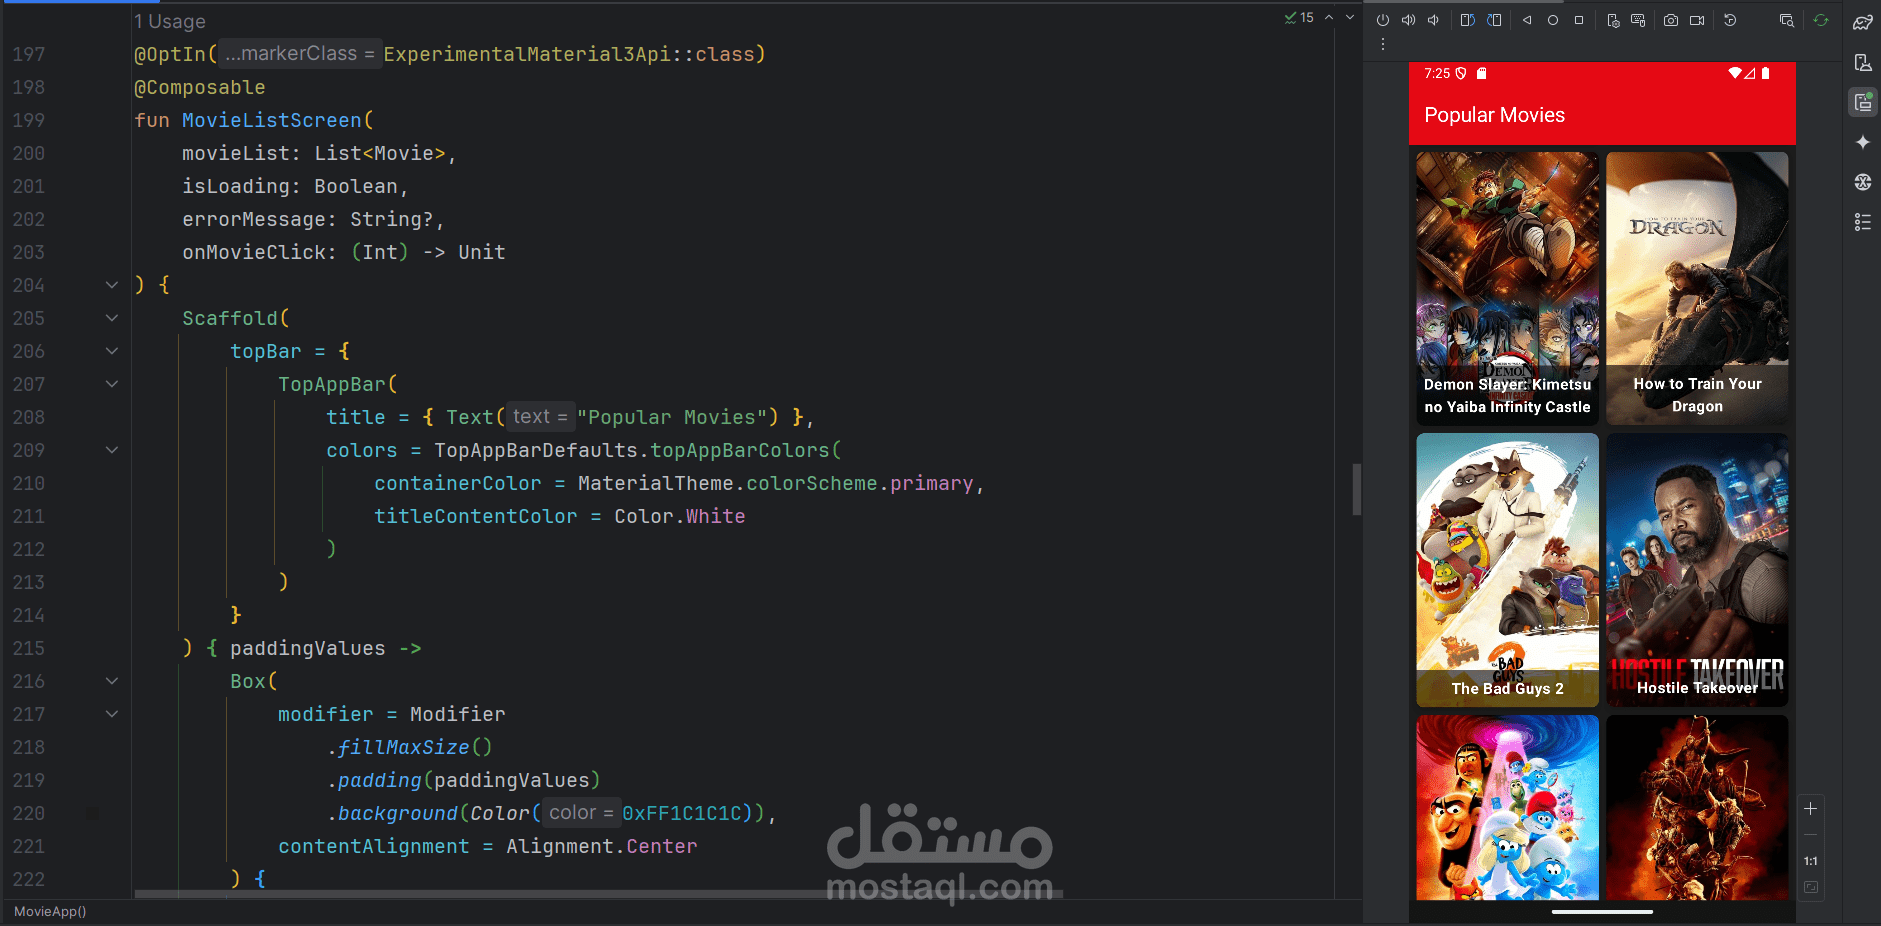Image resolution: width=1881 pixels, height=926 pixels.
Task: Set emulator zoom to 1:1
Action: [x=1811, y=861]
